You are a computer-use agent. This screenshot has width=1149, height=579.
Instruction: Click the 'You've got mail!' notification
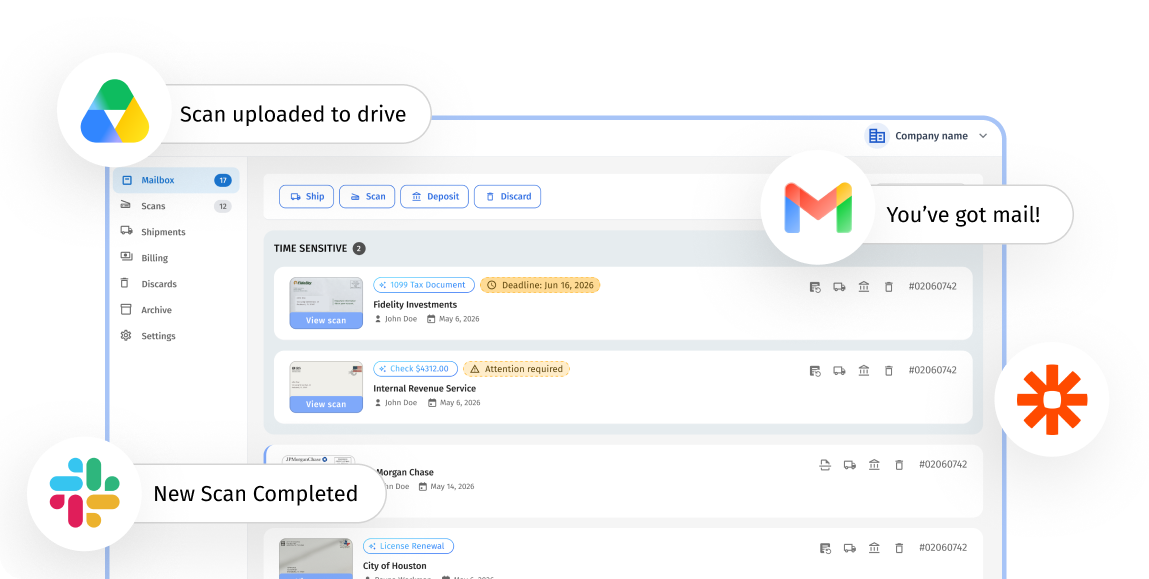coord(963,215)
